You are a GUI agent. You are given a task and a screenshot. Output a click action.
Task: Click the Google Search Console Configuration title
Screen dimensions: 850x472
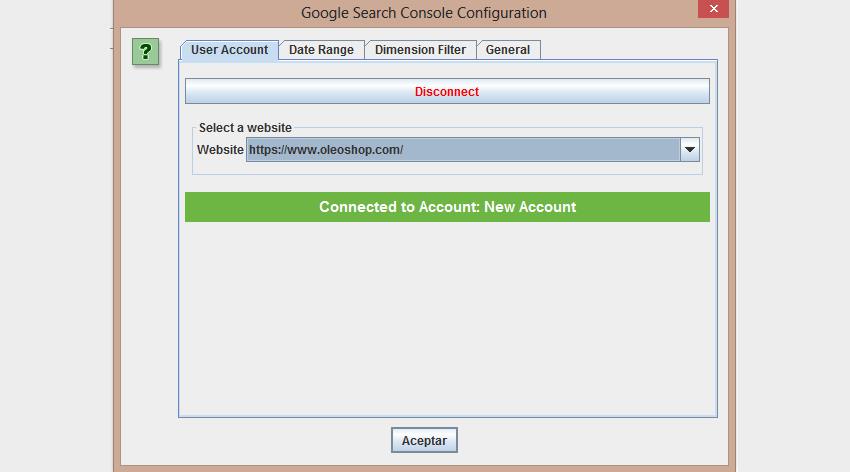(x=424, y=12)
